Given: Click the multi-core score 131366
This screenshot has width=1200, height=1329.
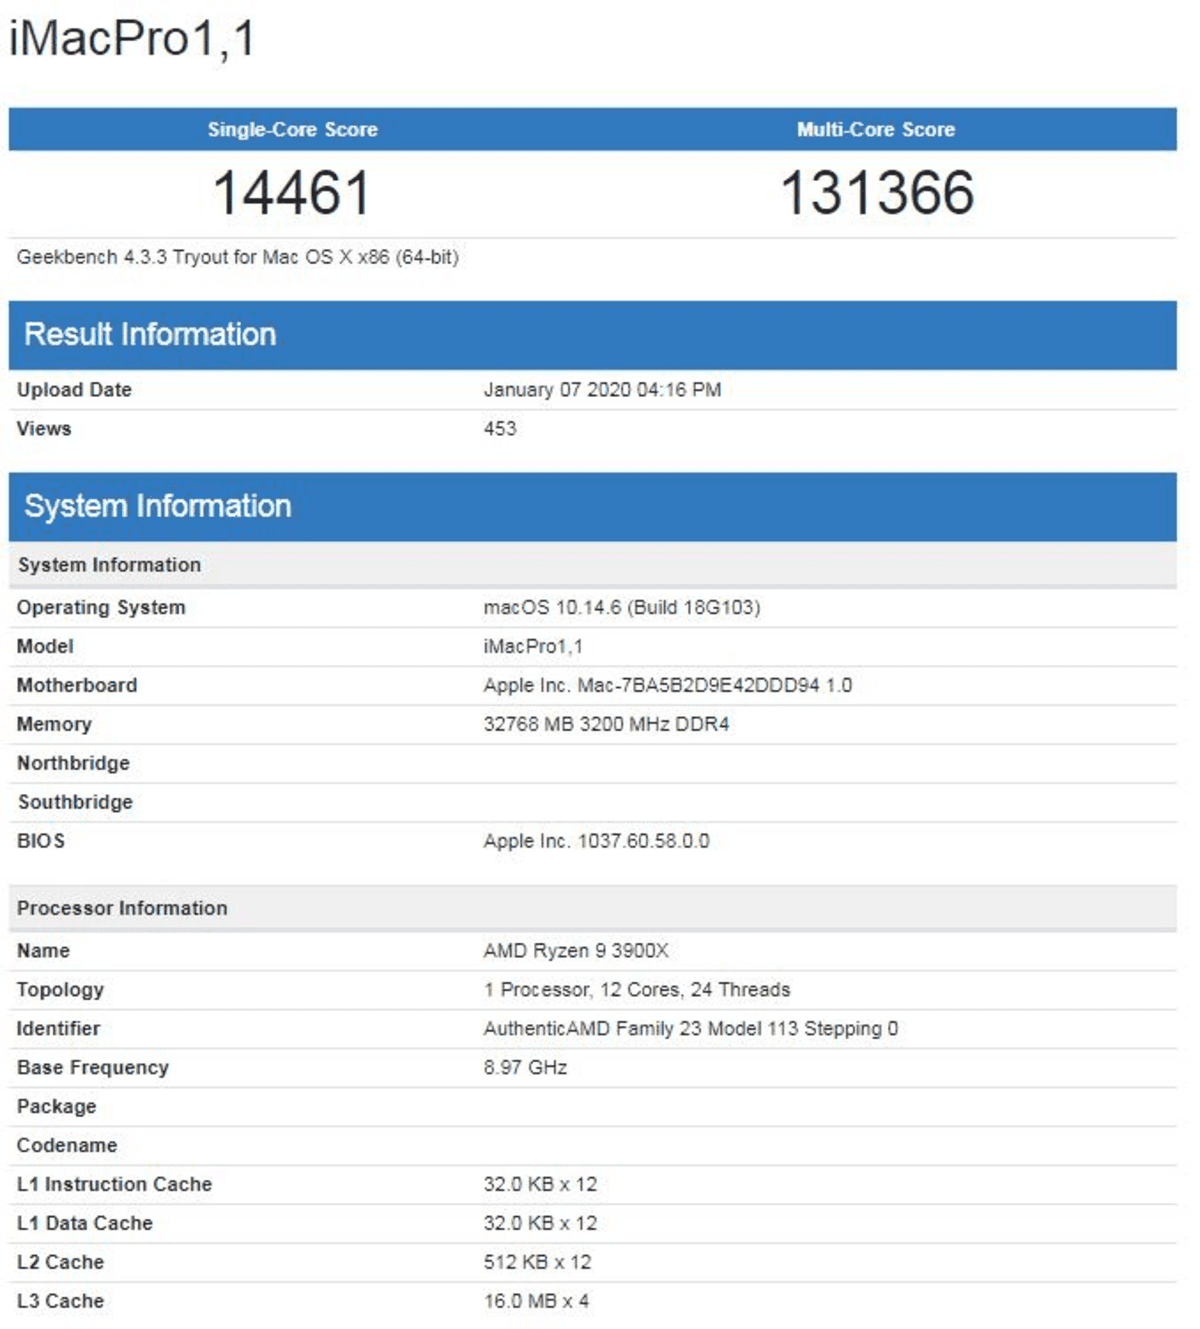Looking at the screenshot, I should [877, 193].
